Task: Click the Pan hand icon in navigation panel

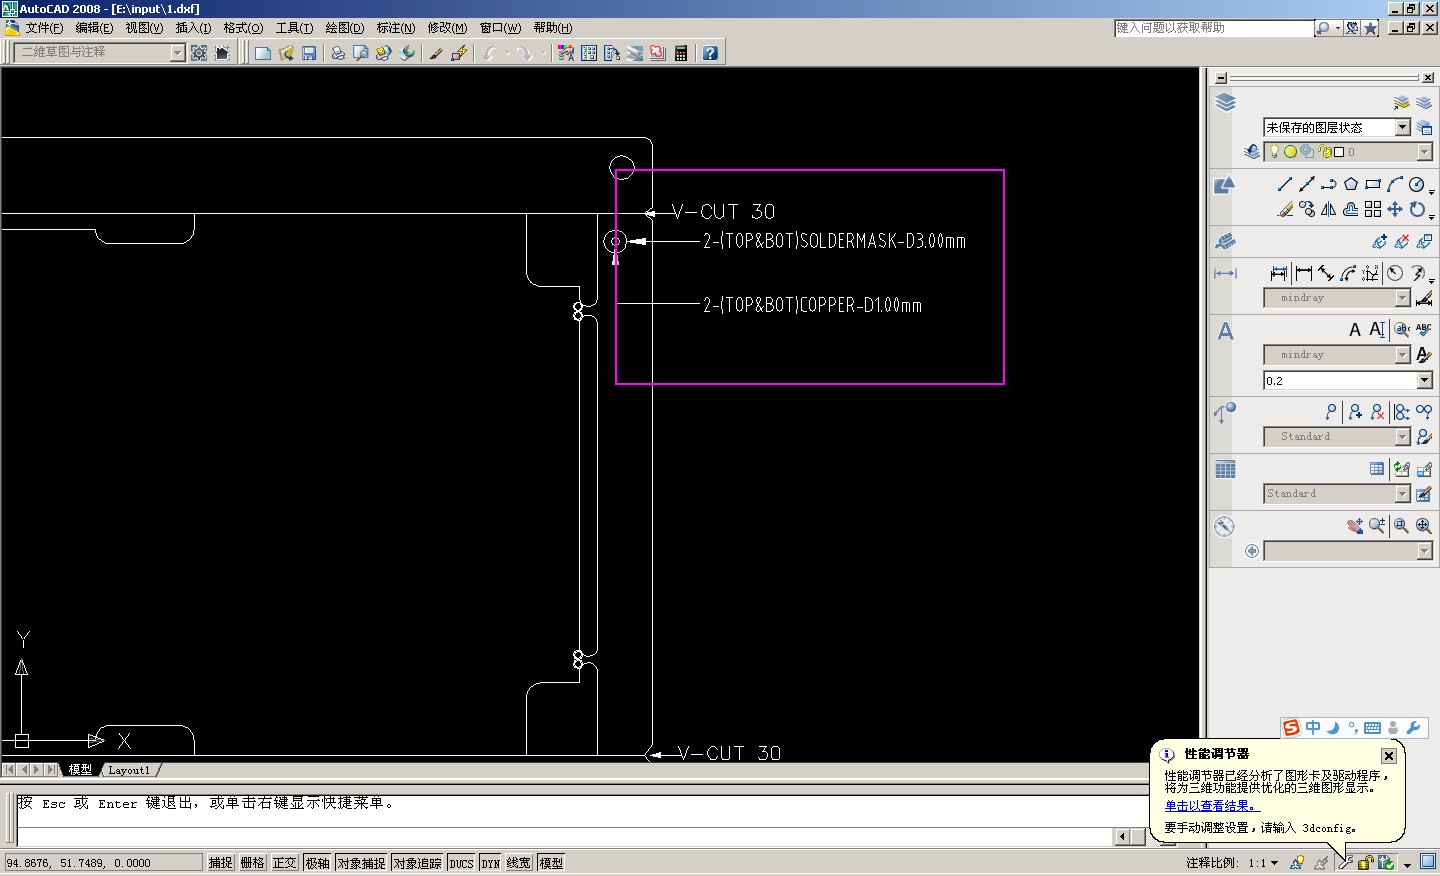Action: [1355, 526]
